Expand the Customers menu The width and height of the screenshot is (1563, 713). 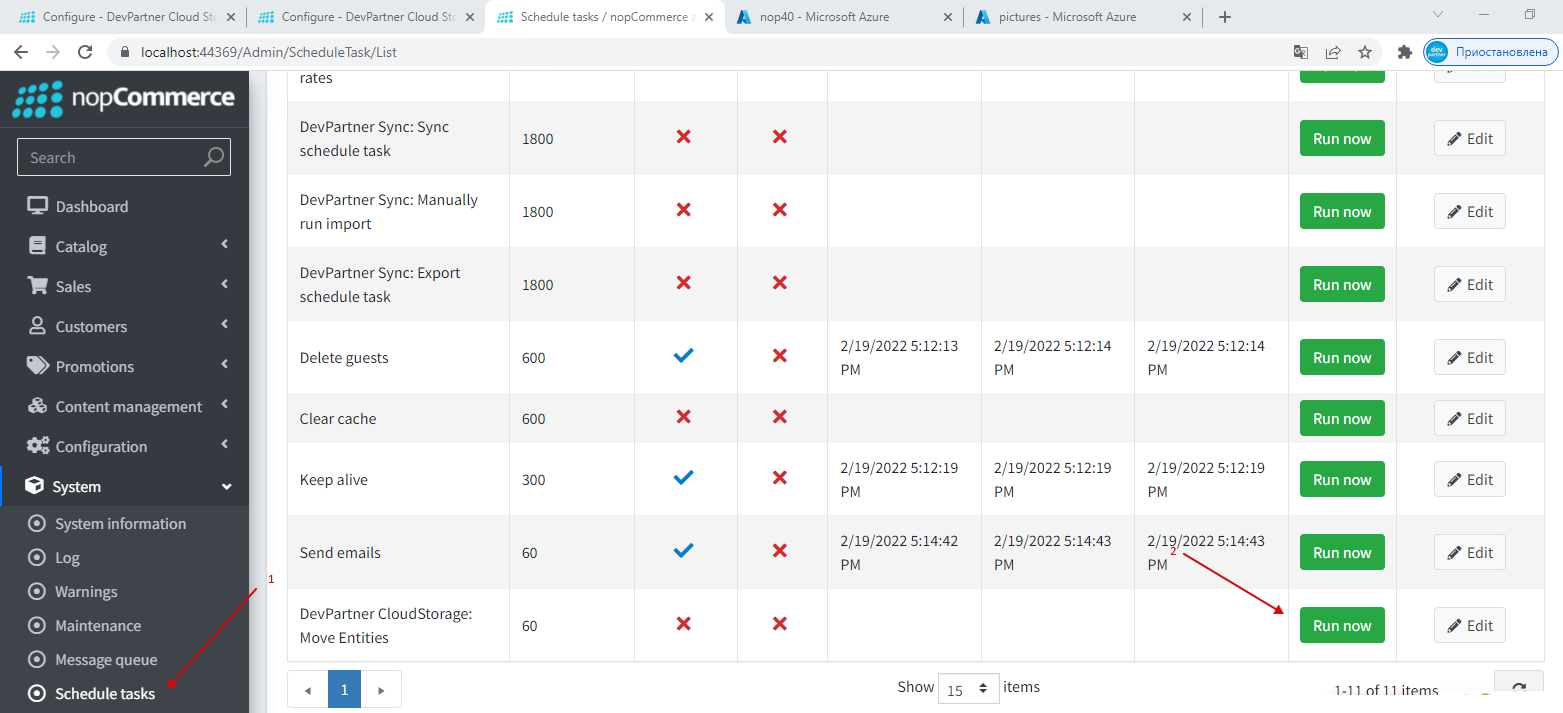(x=124, y=326)
